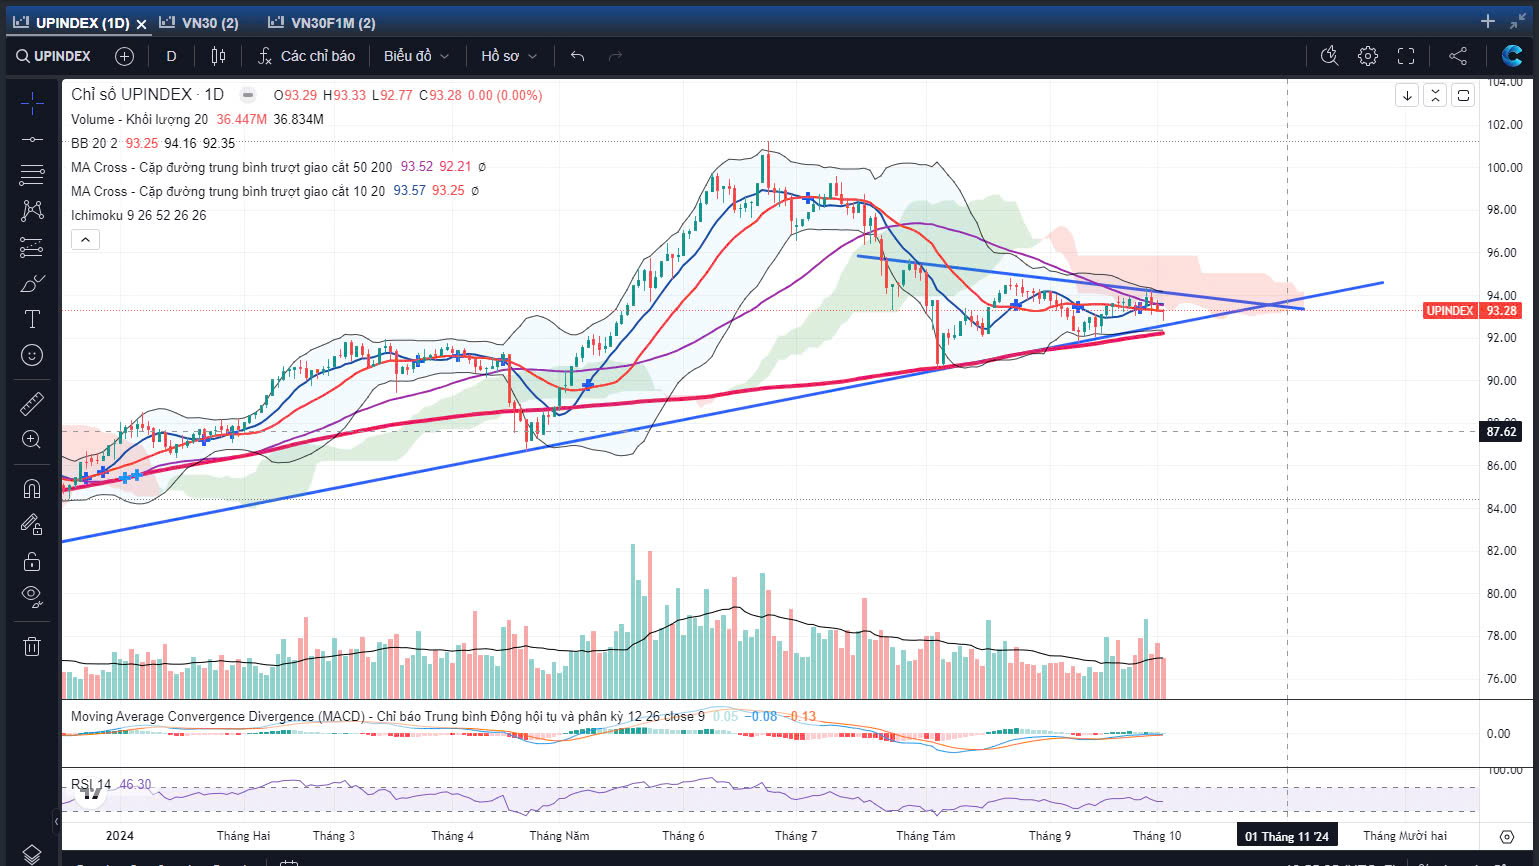1539x866 pixels.
Task: Click the blue C logo icon
Action: [x=1511, y=56]
